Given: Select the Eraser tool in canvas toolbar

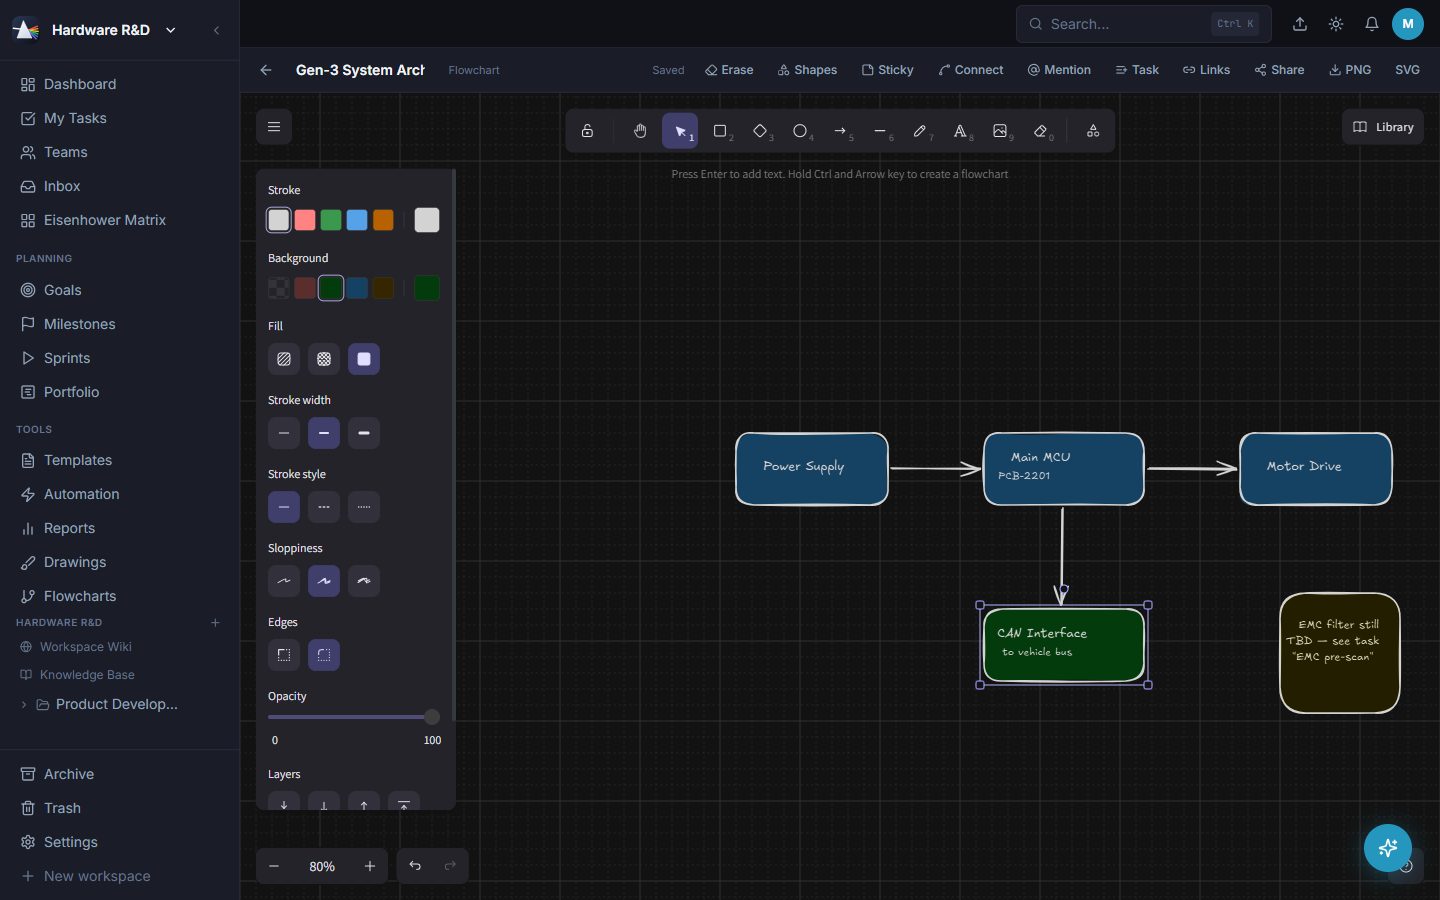Looking at the screenshot, I should (1041, 131).
